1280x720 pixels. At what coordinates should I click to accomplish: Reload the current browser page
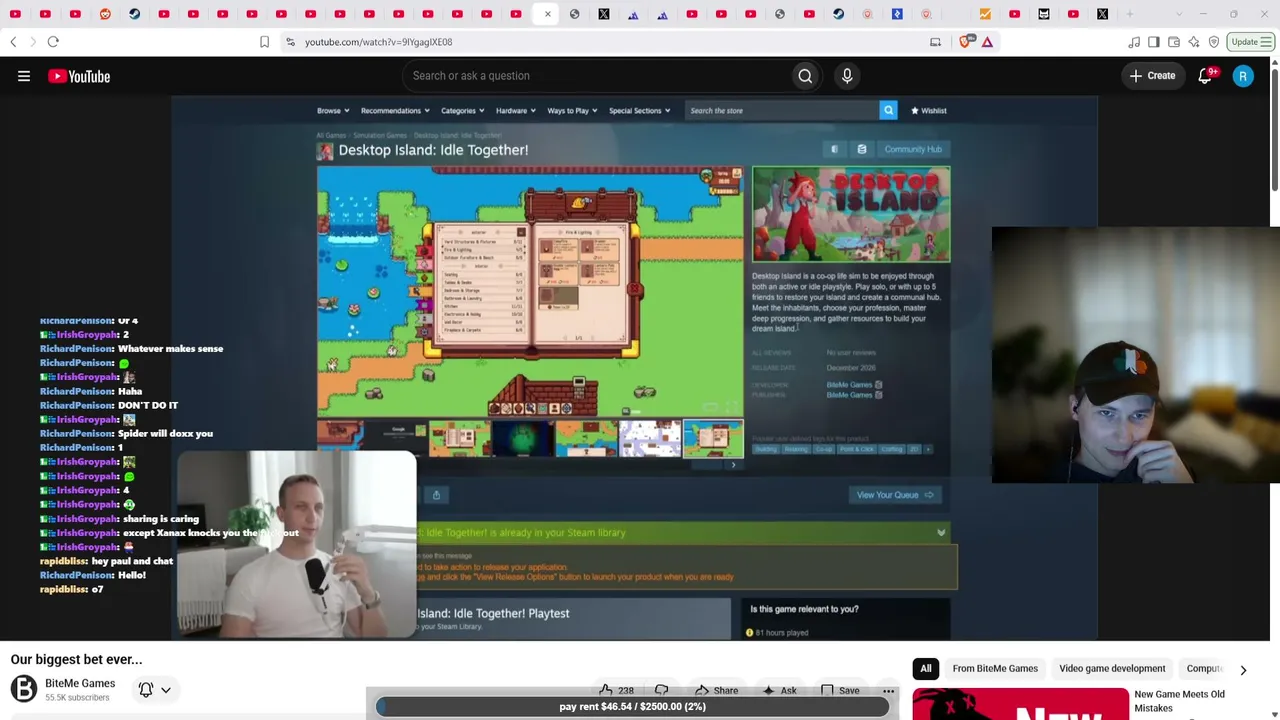click(x=53, y=42)
